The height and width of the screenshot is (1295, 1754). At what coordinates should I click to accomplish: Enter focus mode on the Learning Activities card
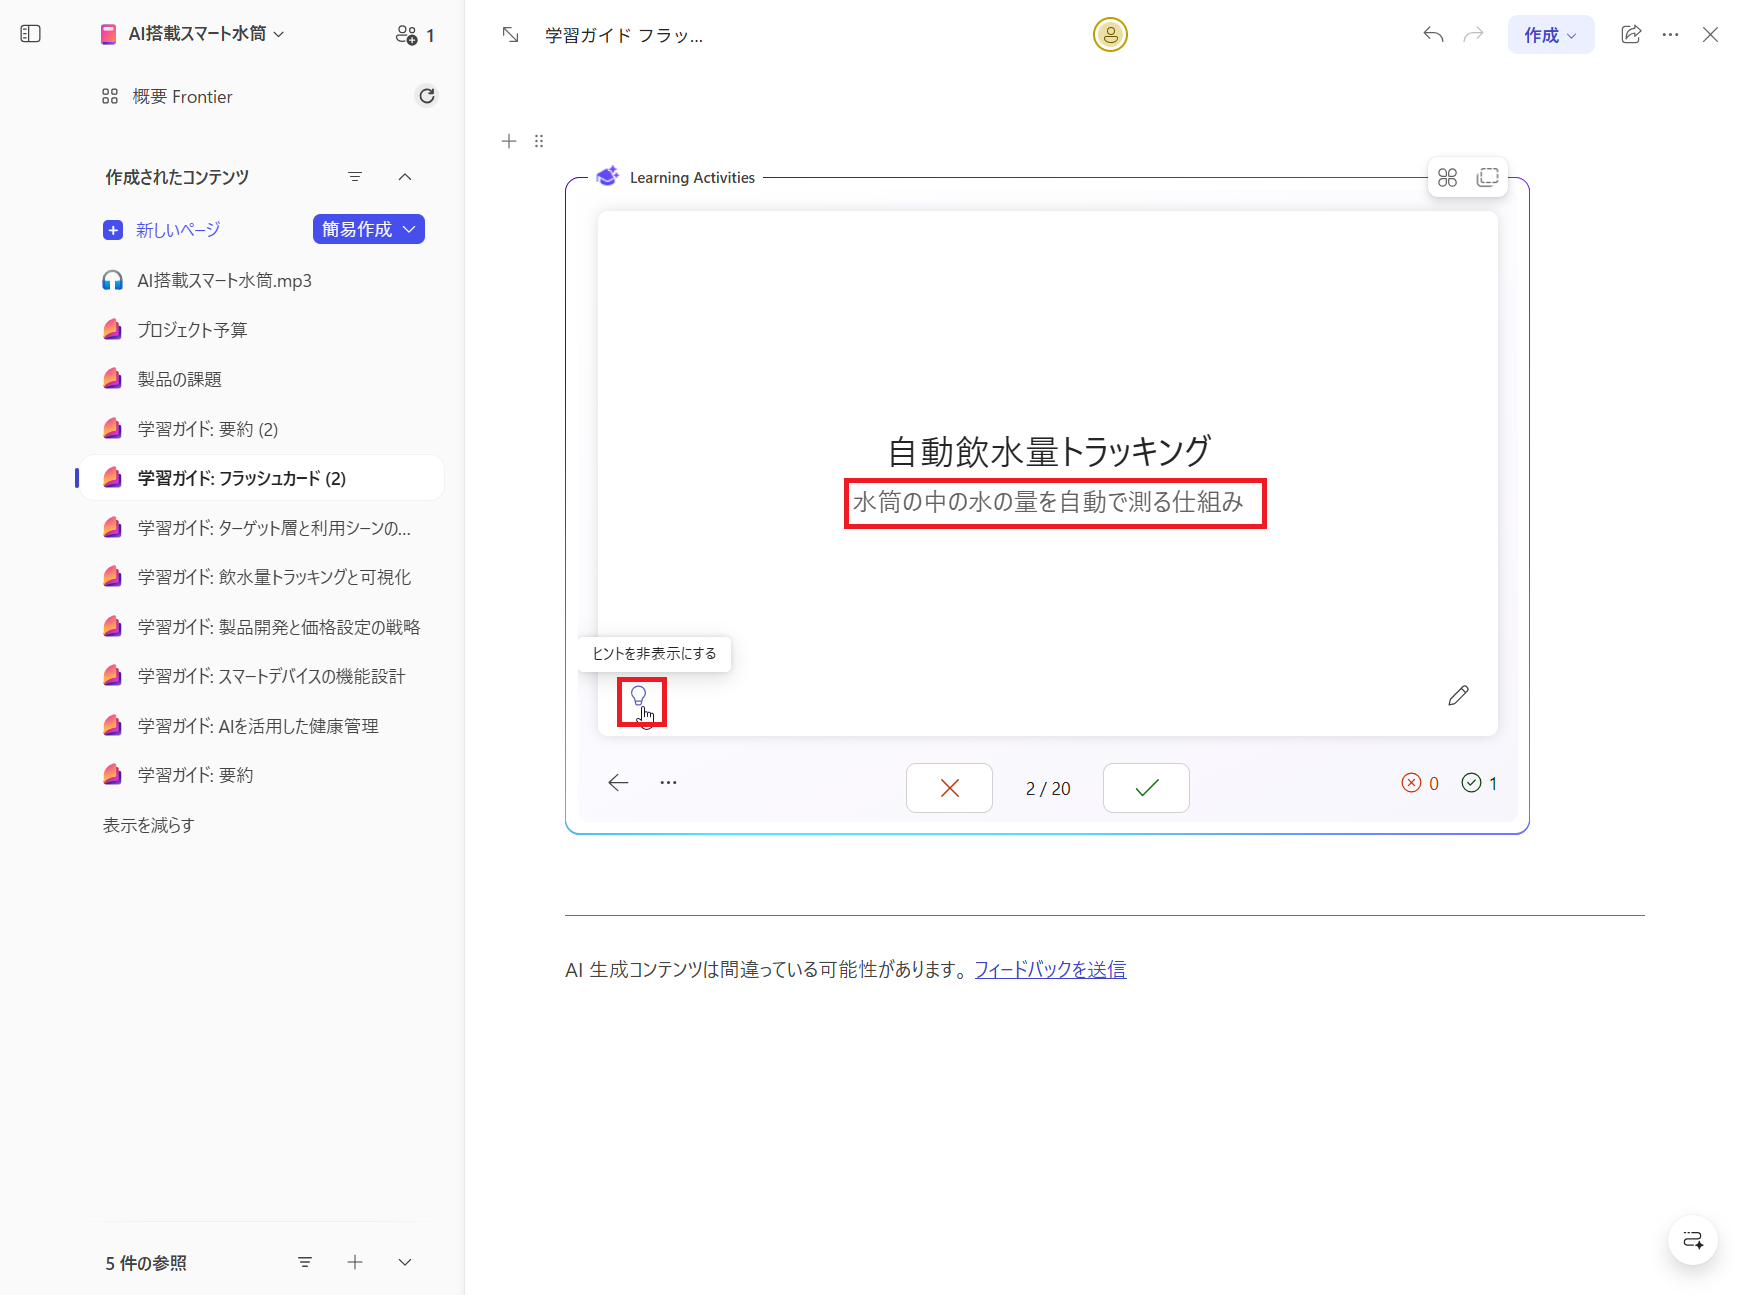pyautogui.click(x=1488, y=176)
